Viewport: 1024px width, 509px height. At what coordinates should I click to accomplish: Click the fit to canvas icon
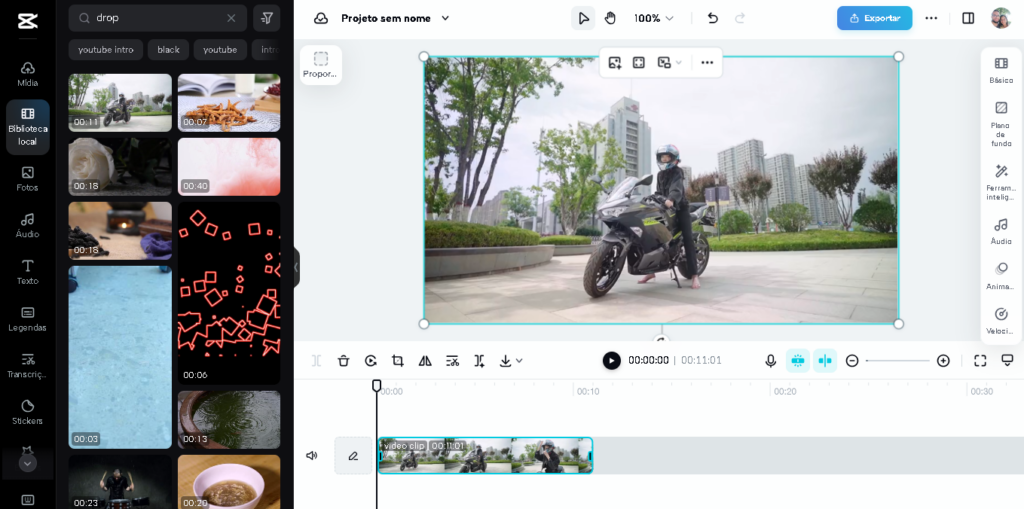tap(639, 63)
